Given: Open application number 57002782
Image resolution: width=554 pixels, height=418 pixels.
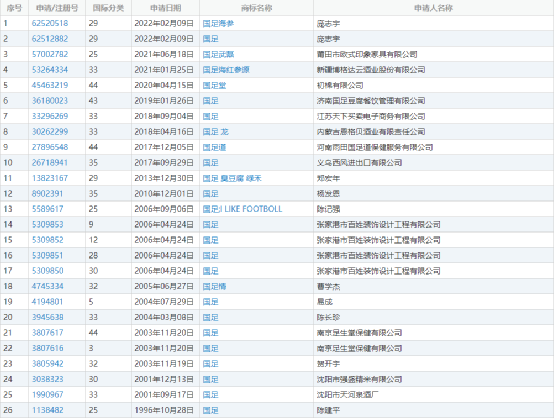Looking at the screenshot, I should [50, 54].
